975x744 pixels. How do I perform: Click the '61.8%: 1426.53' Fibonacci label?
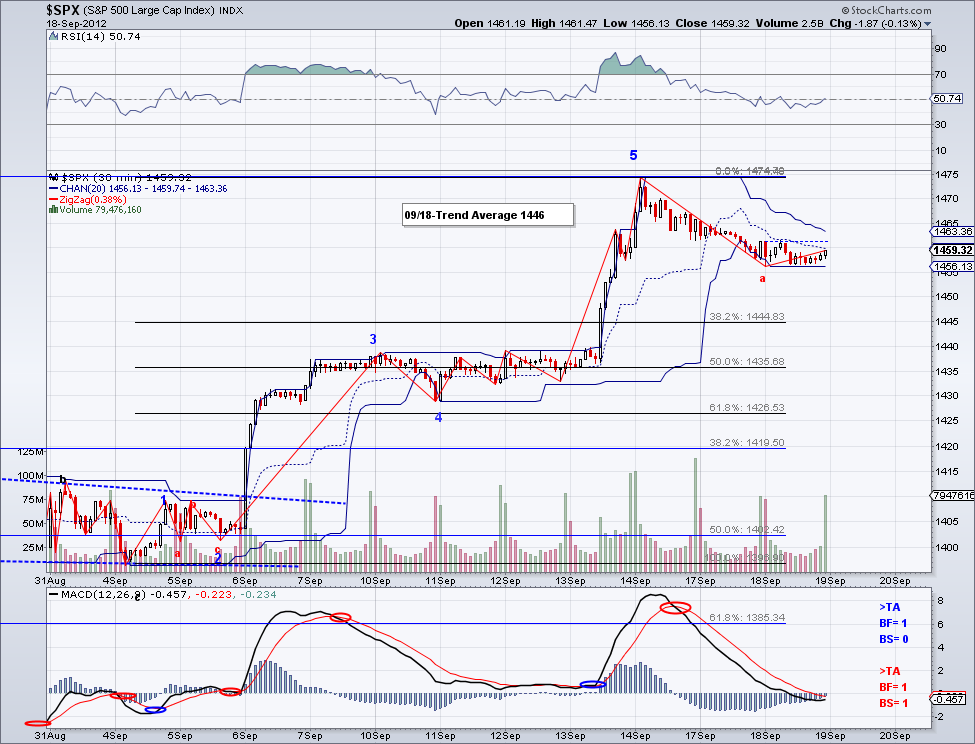pyautogui.click(x=747, y=408)
